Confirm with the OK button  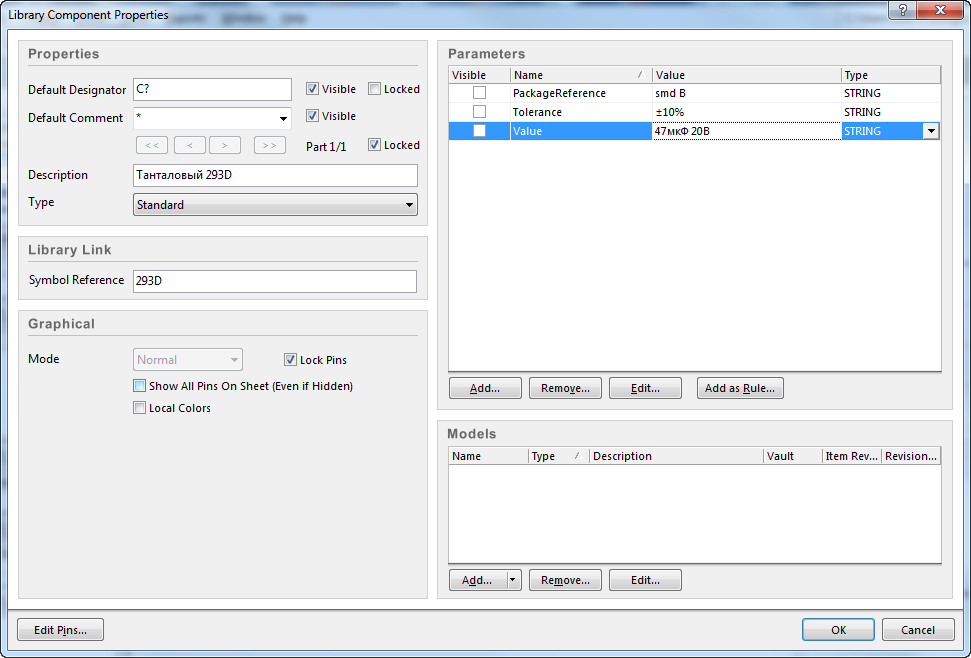coord(838,630)
